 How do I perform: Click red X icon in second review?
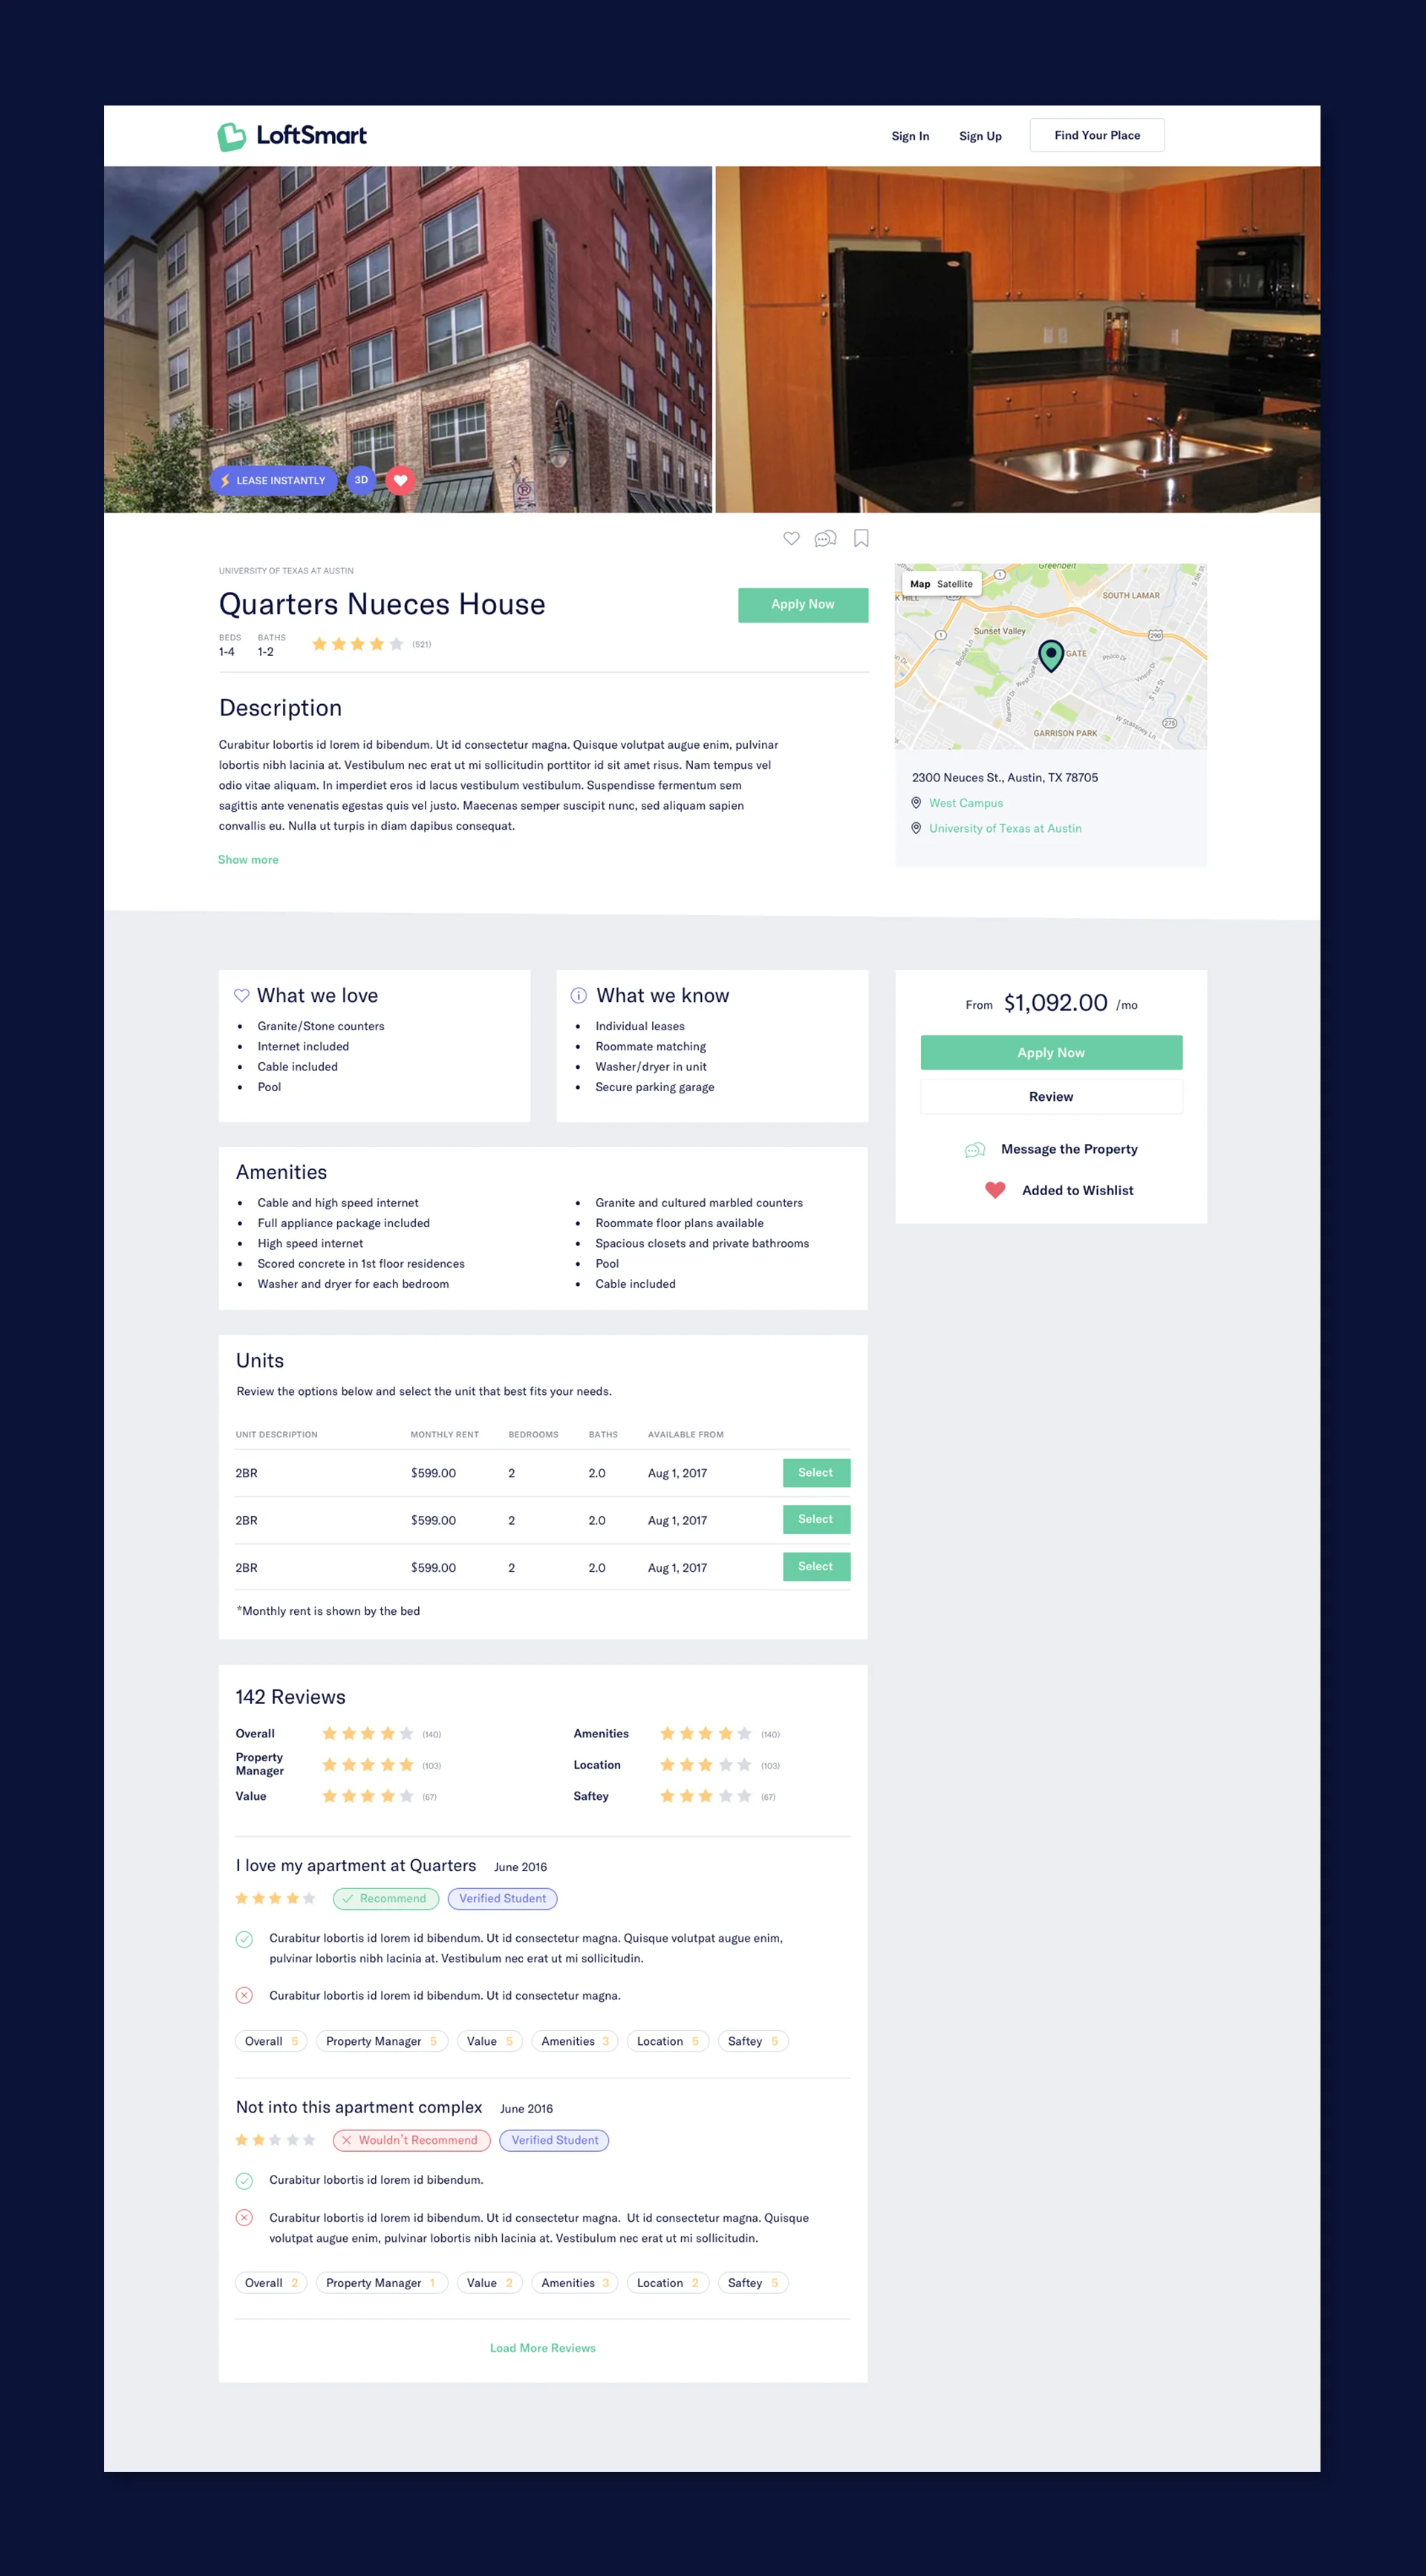(x=244, y=2217)
